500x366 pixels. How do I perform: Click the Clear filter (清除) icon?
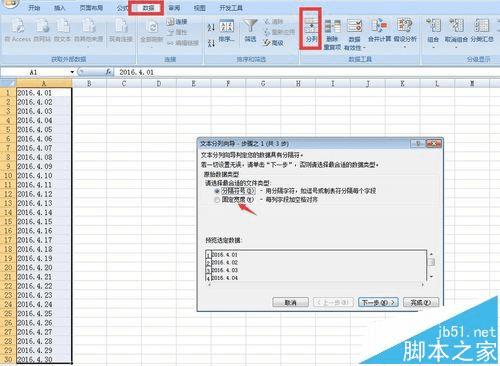click(267, 21)
